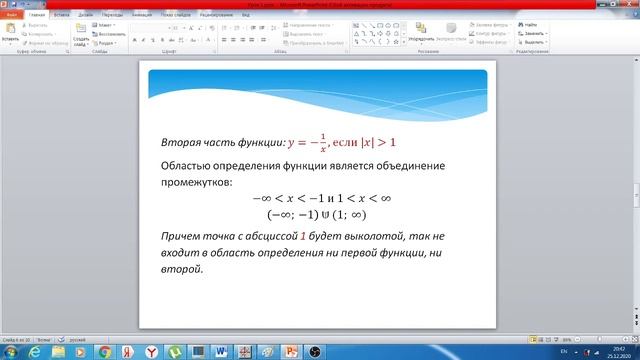Open Google Chrome from taskbar
Image resolution: width=640 pixels, height=360 pixels.
click(x=104, y=352)
